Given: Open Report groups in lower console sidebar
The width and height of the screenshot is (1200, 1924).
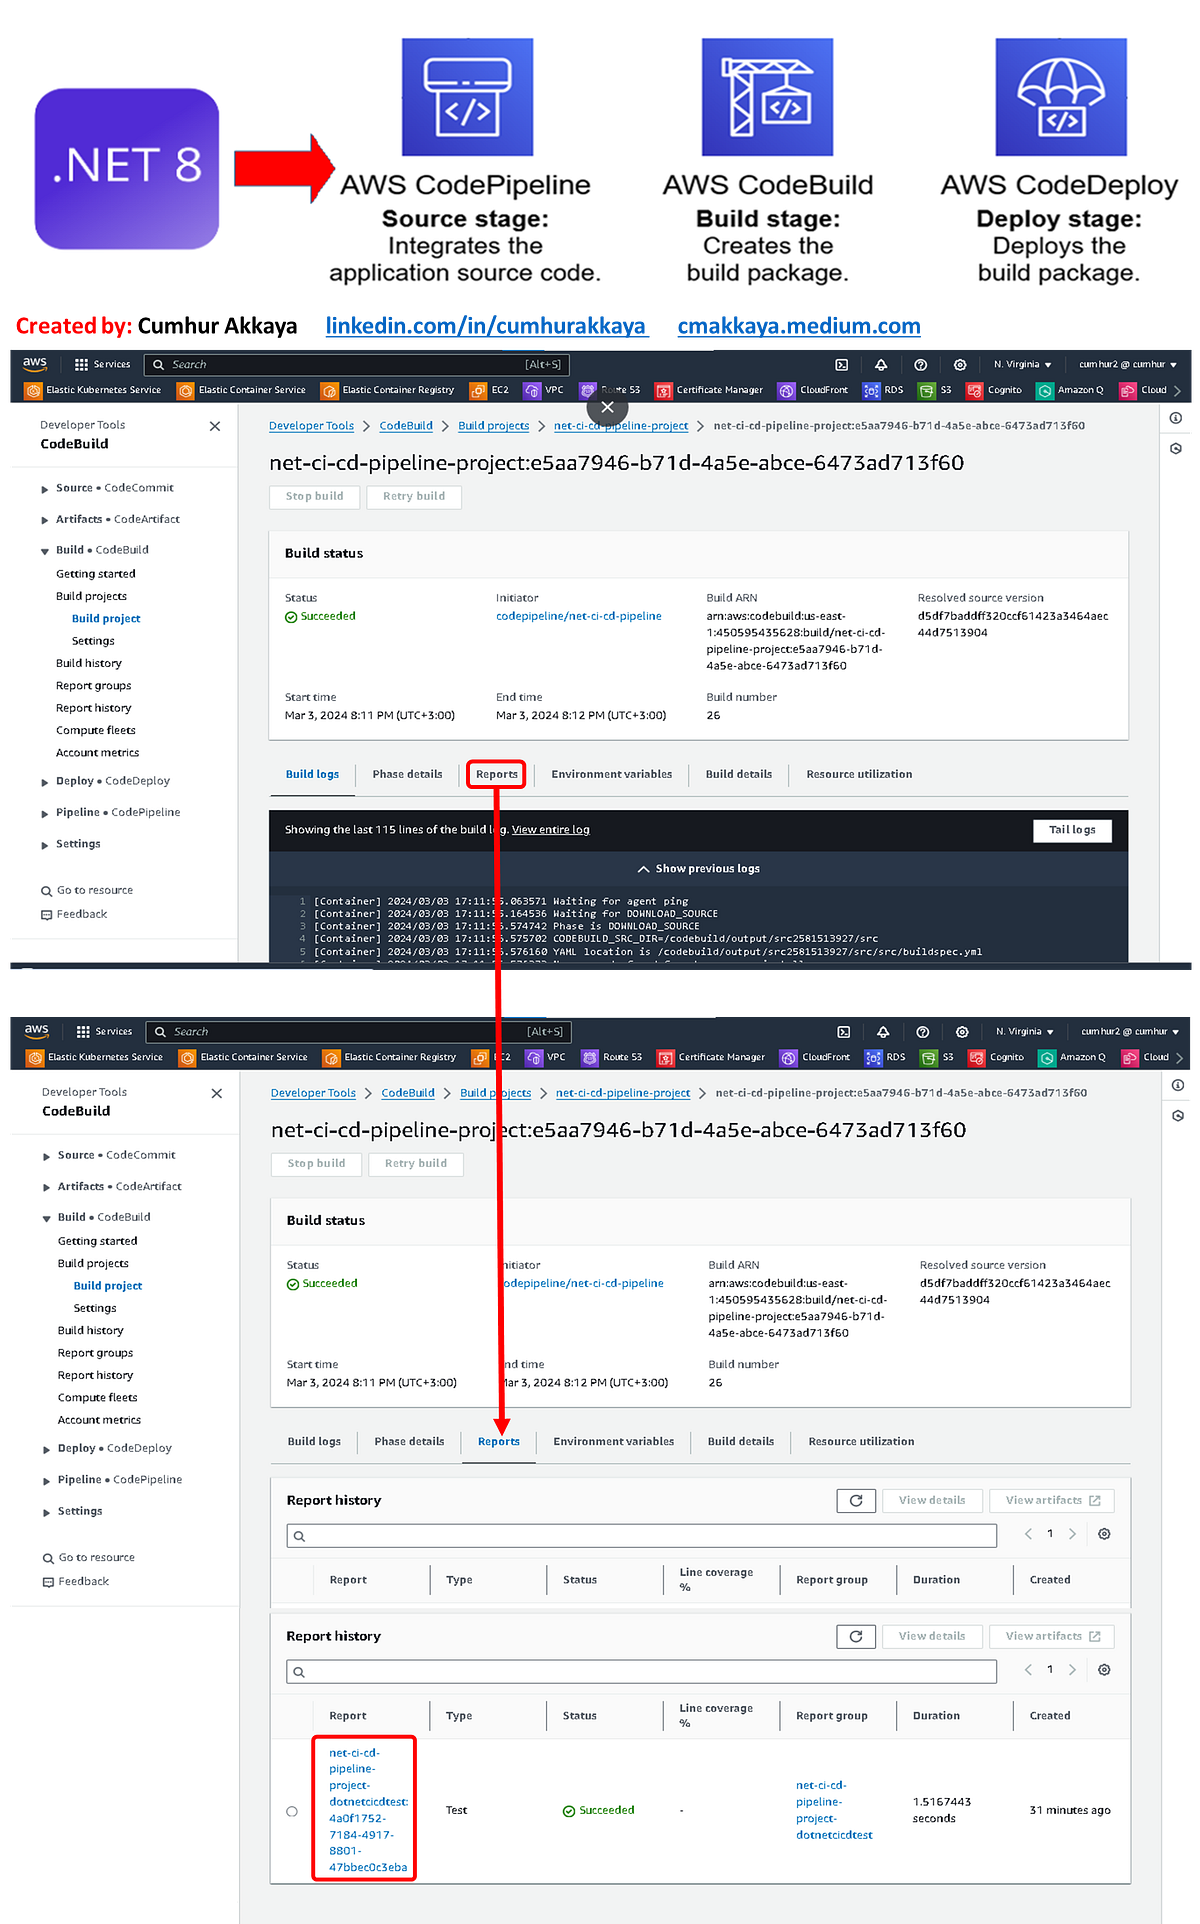Looking at the screenshot, I should coord(95,1353).
